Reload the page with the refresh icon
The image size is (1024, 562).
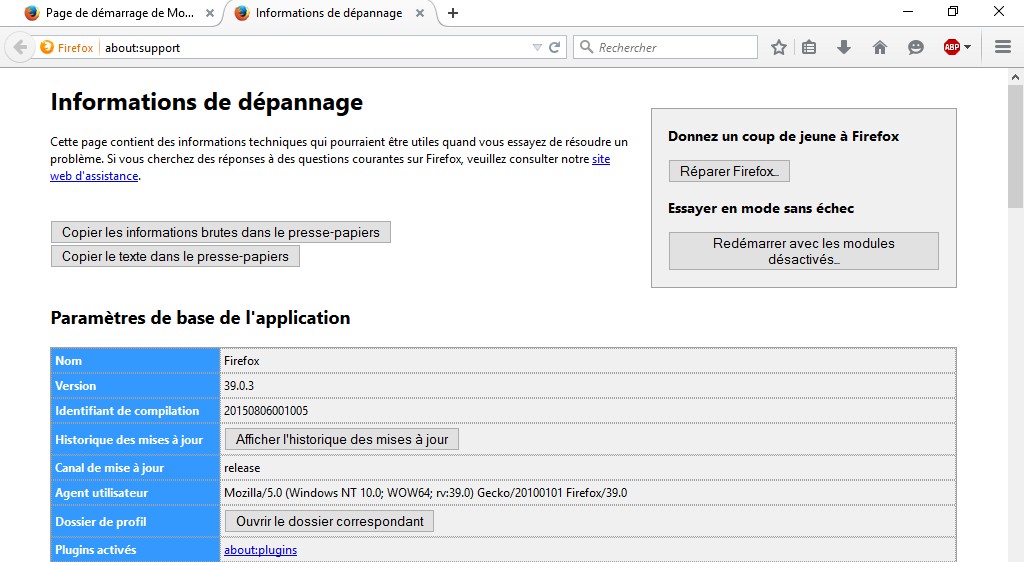click(x=555, y=47)
